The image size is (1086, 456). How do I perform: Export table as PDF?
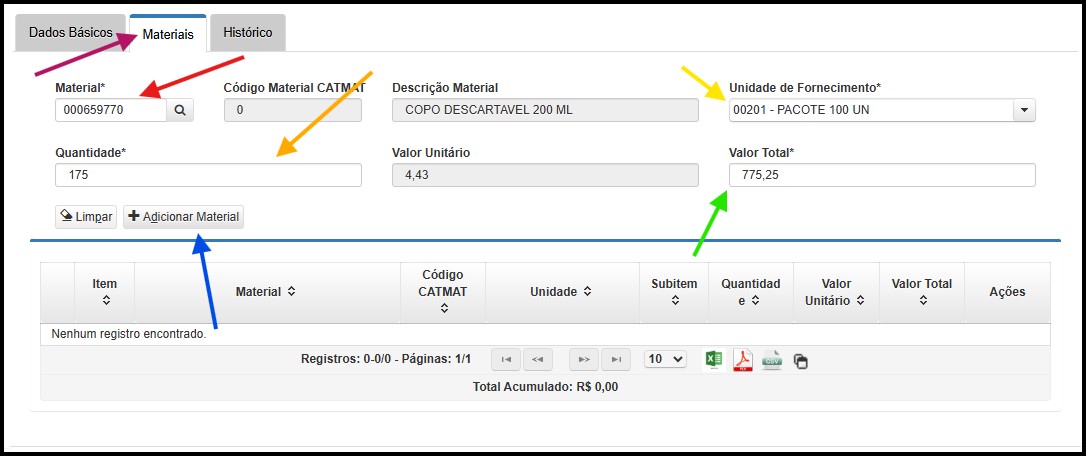tap(743, 359)
